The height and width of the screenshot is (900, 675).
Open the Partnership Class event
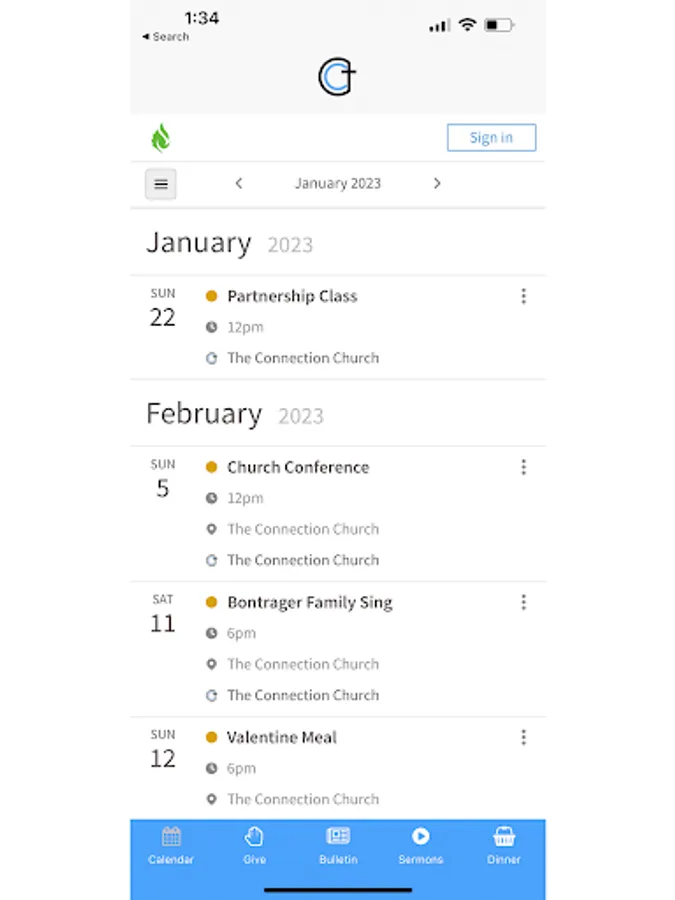[292, 296]
